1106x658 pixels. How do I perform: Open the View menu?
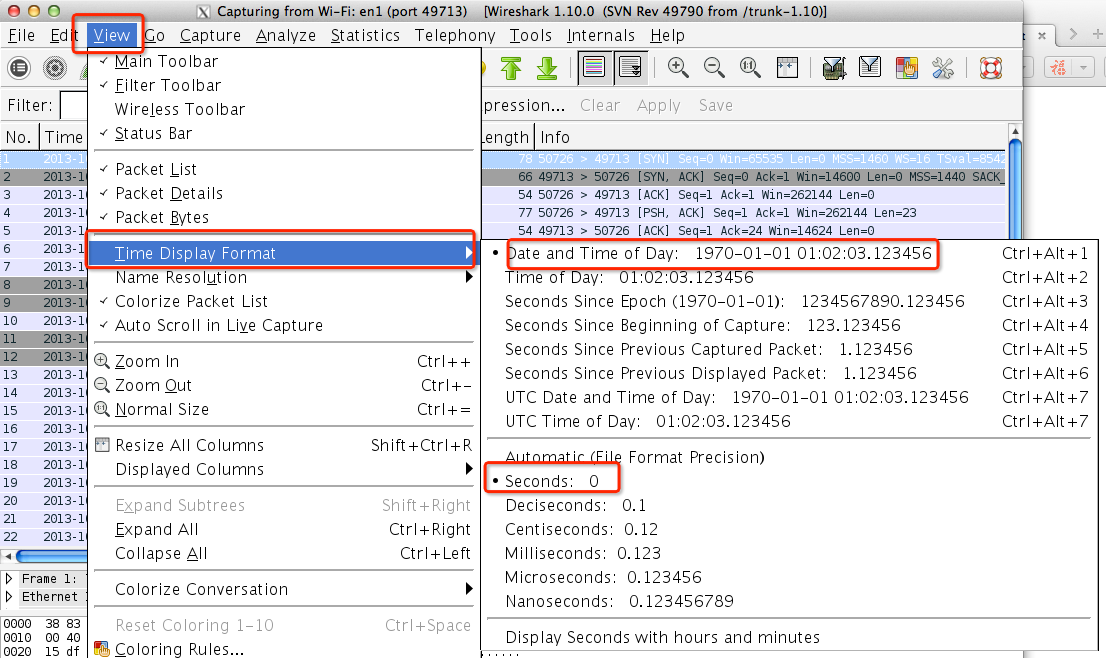point(111,35)
